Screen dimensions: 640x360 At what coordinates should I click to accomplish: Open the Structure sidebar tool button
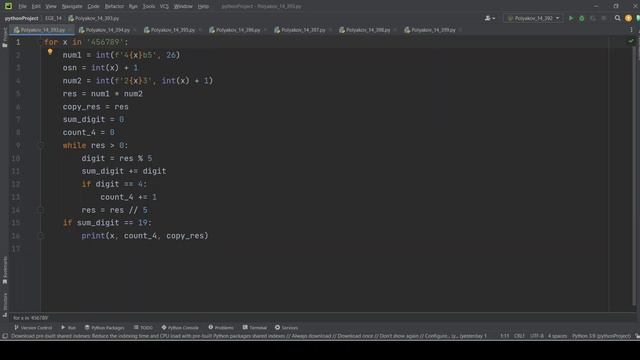click(4, 305)
